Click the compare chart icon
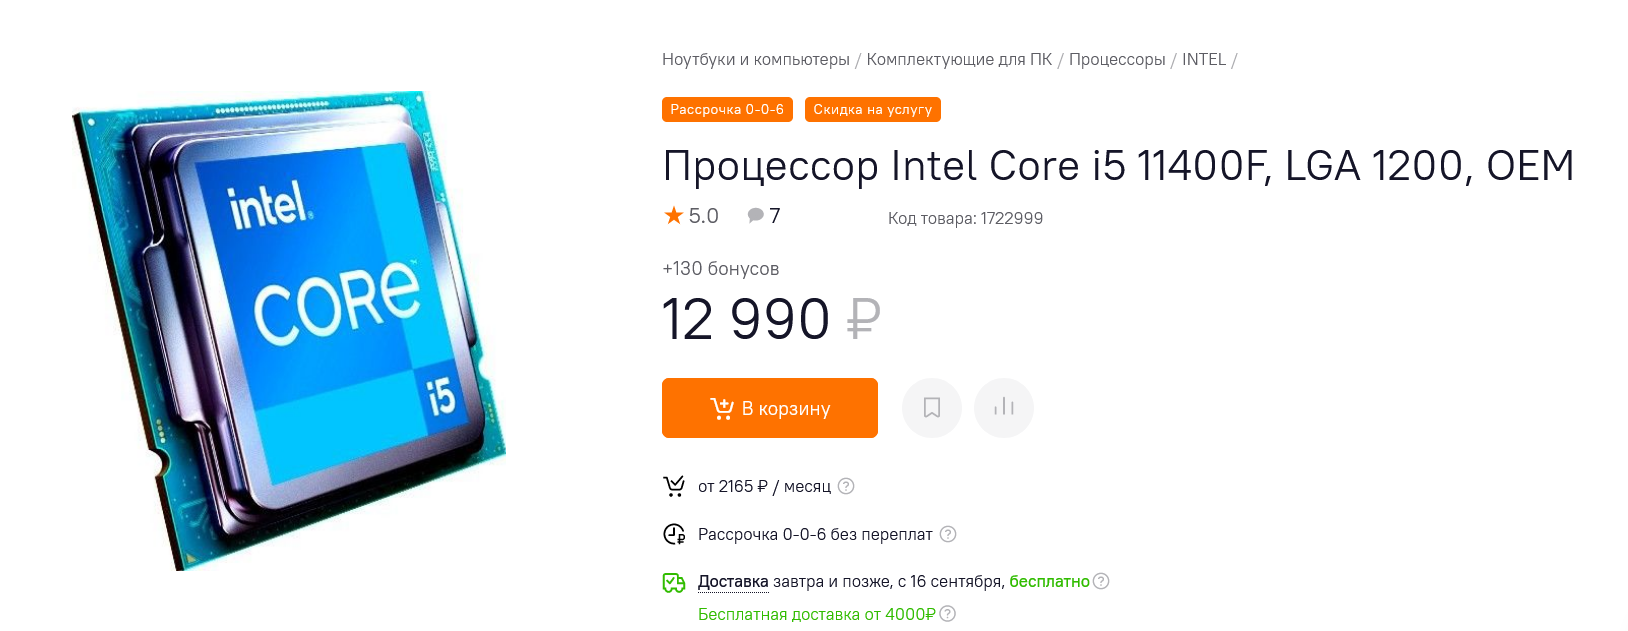Screen dimensions: 1628x631 1004,408
